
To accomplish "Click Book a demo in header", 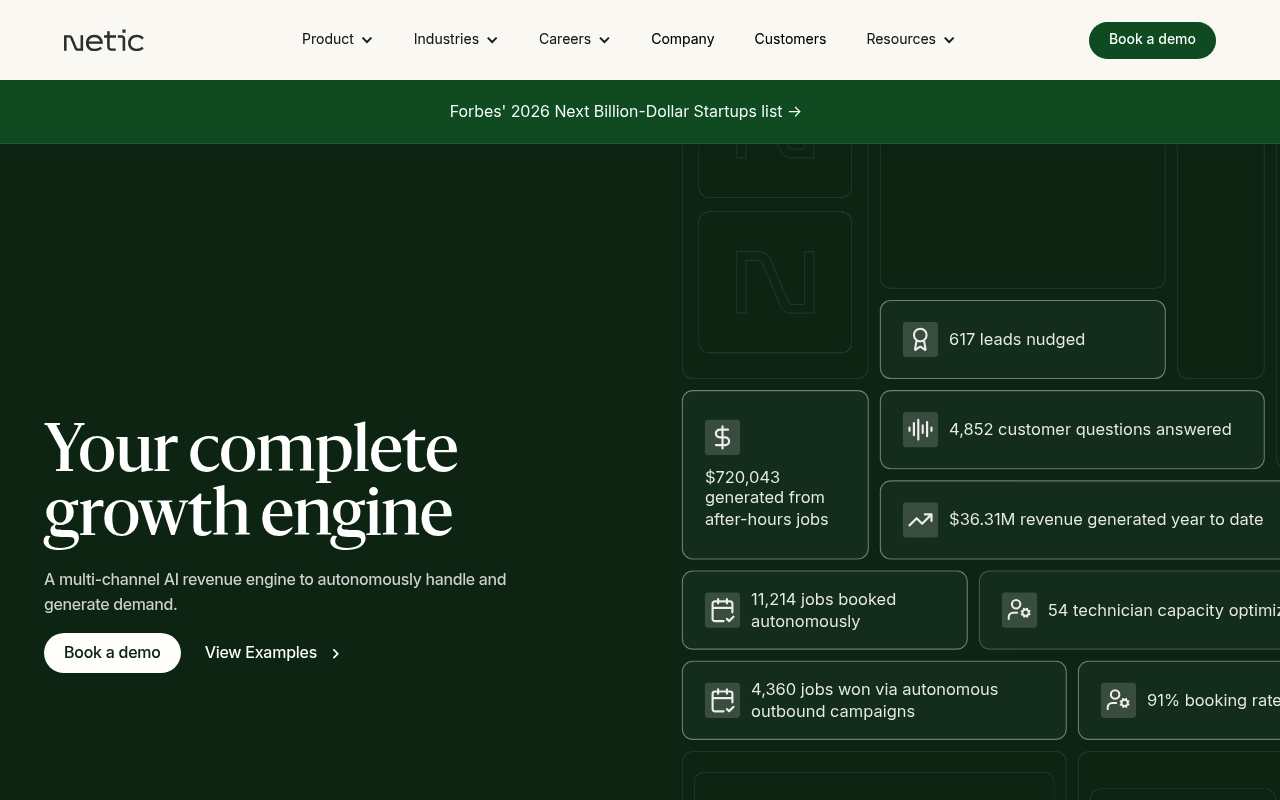I will (1152, 40).
